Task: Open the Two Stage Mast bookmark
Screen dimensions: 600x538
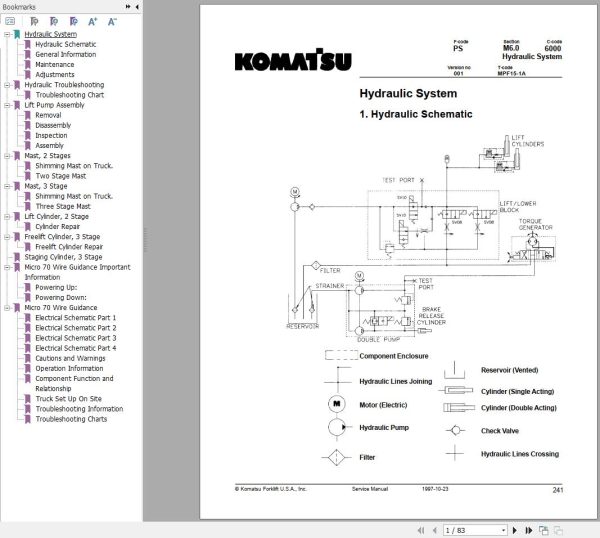Action: pos(61,176)
